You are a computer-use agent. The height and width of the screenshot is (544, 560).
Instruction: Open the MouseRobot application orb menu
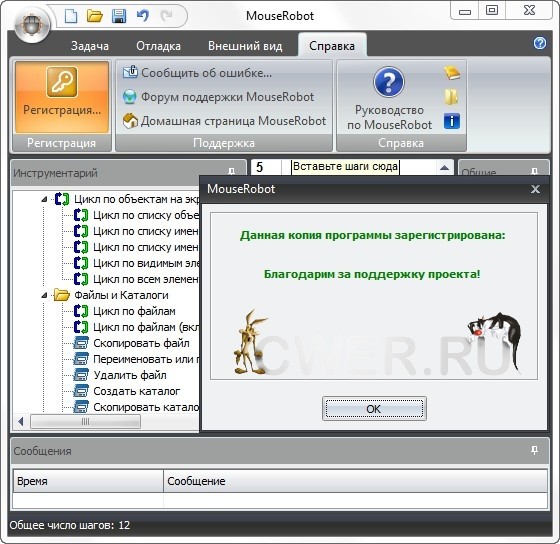pyautogui.click(x=32, y=25)
